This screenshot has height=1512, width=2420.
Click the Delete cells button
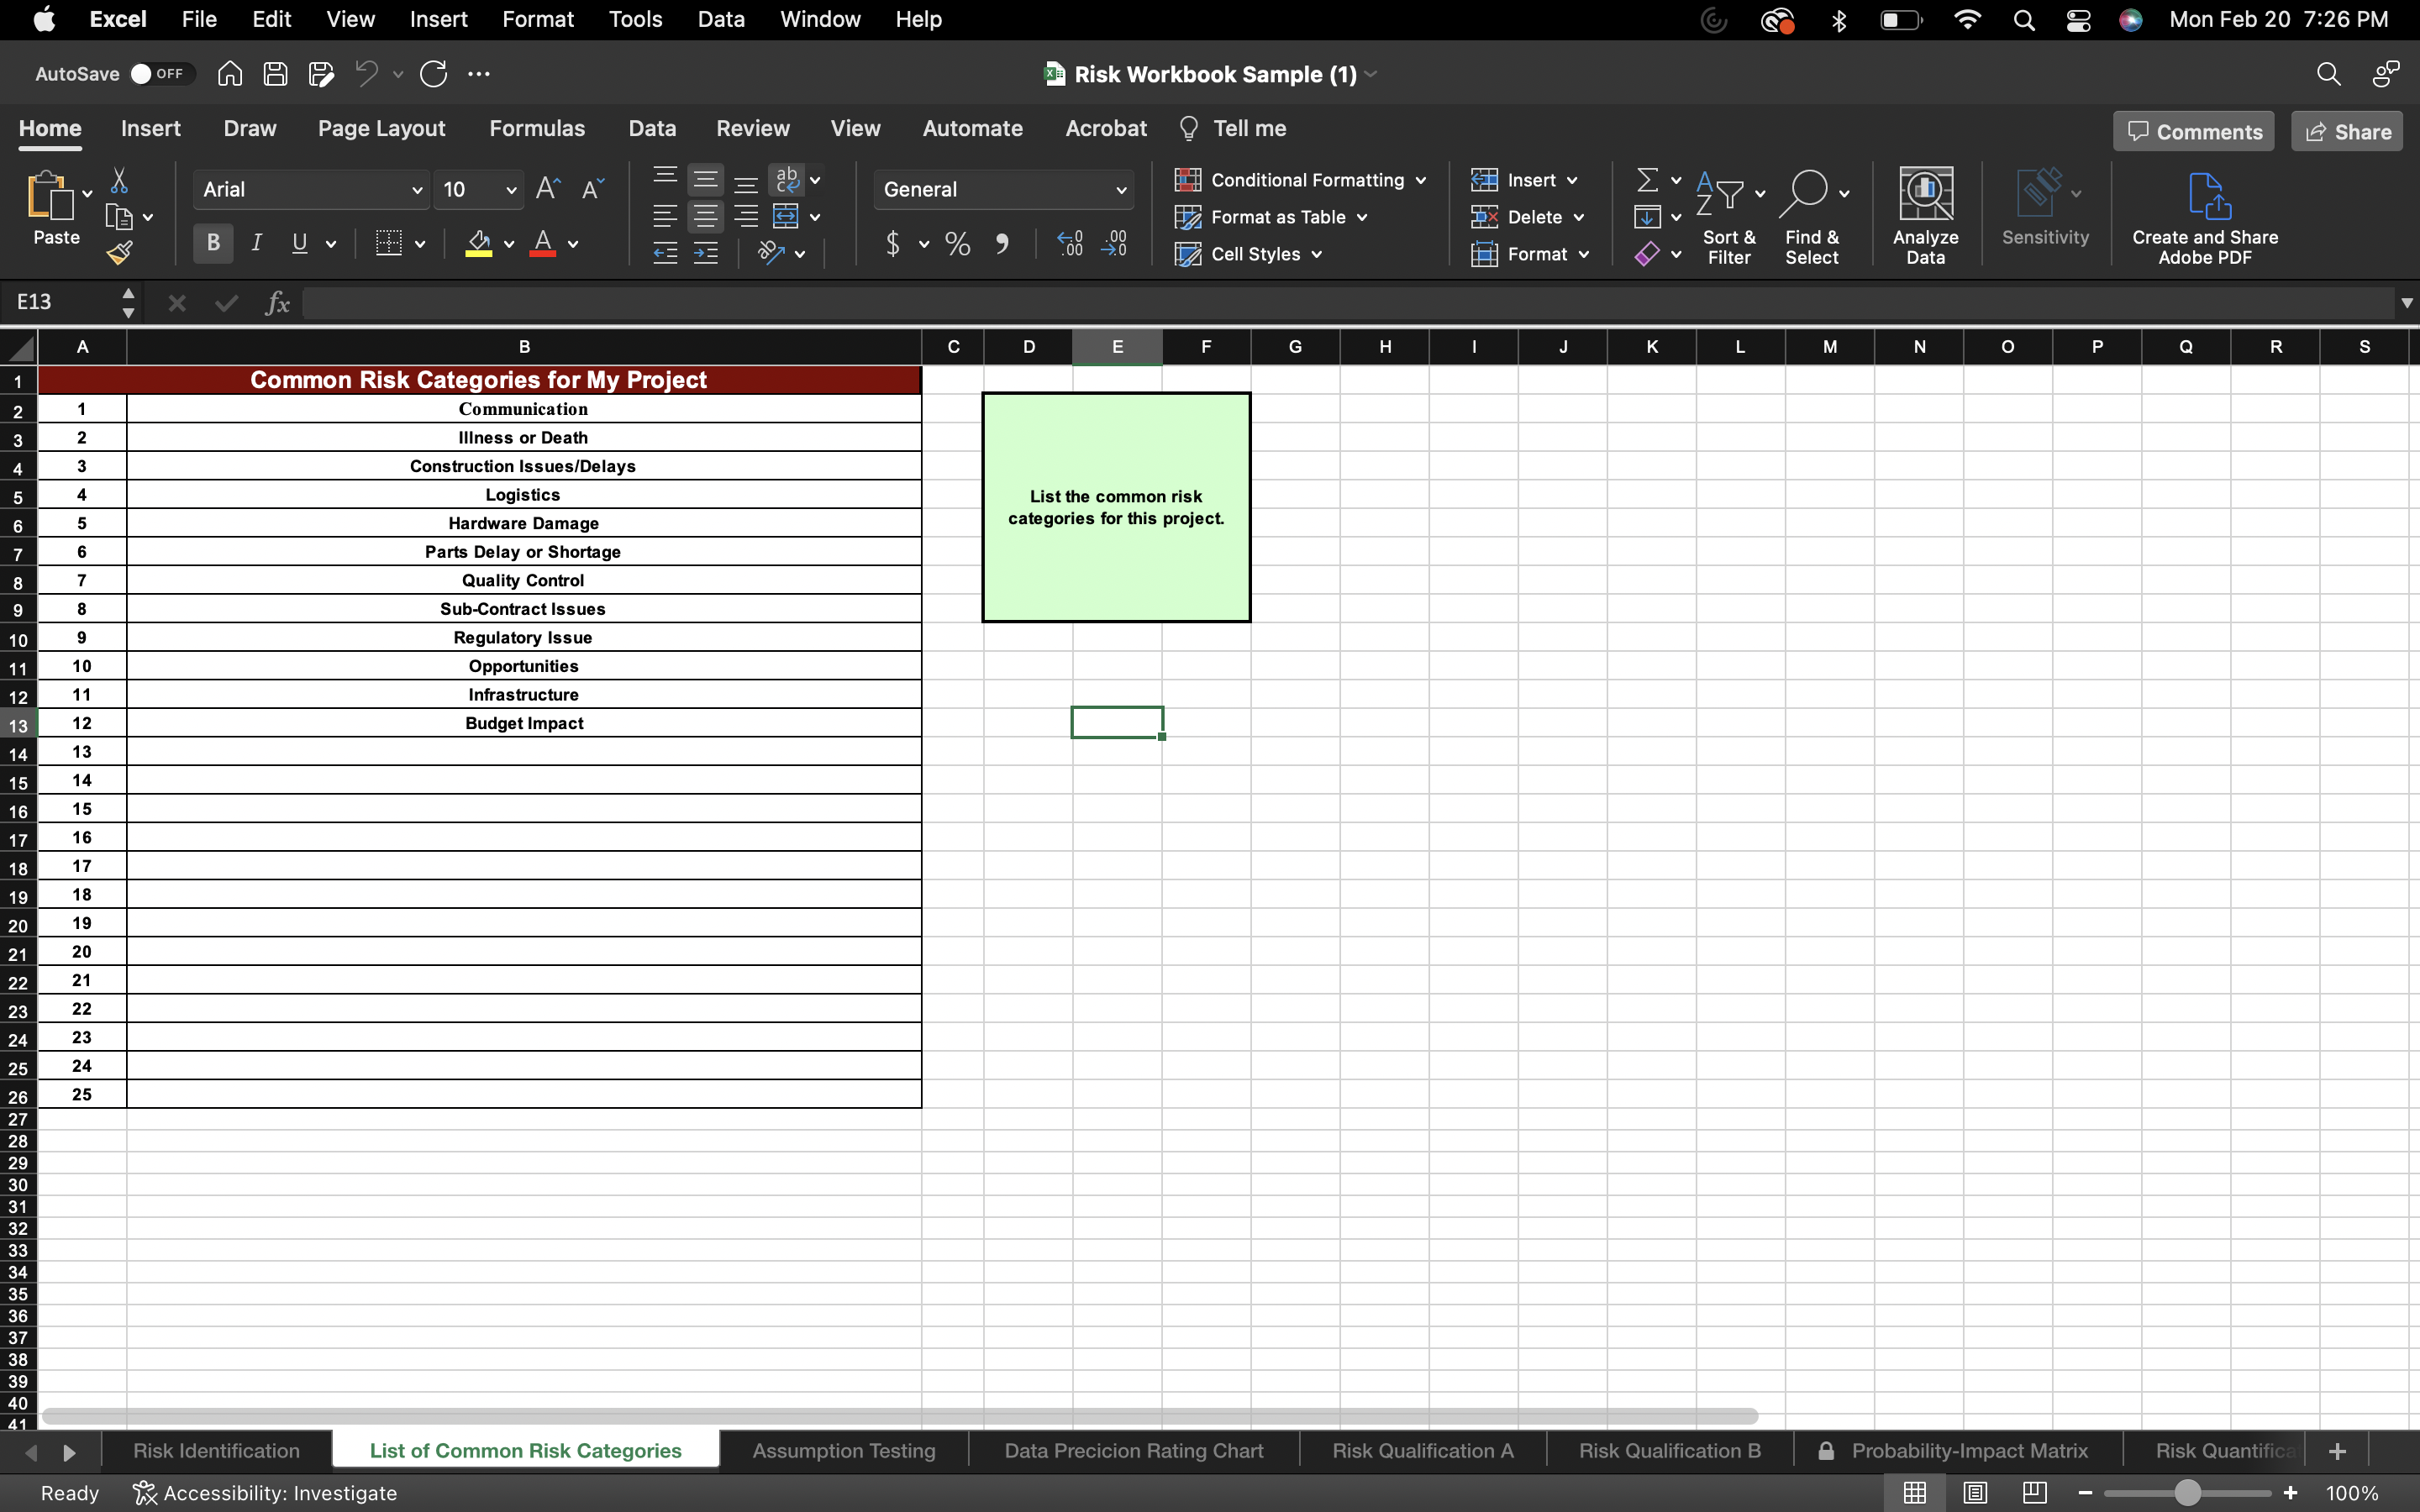1517,217
